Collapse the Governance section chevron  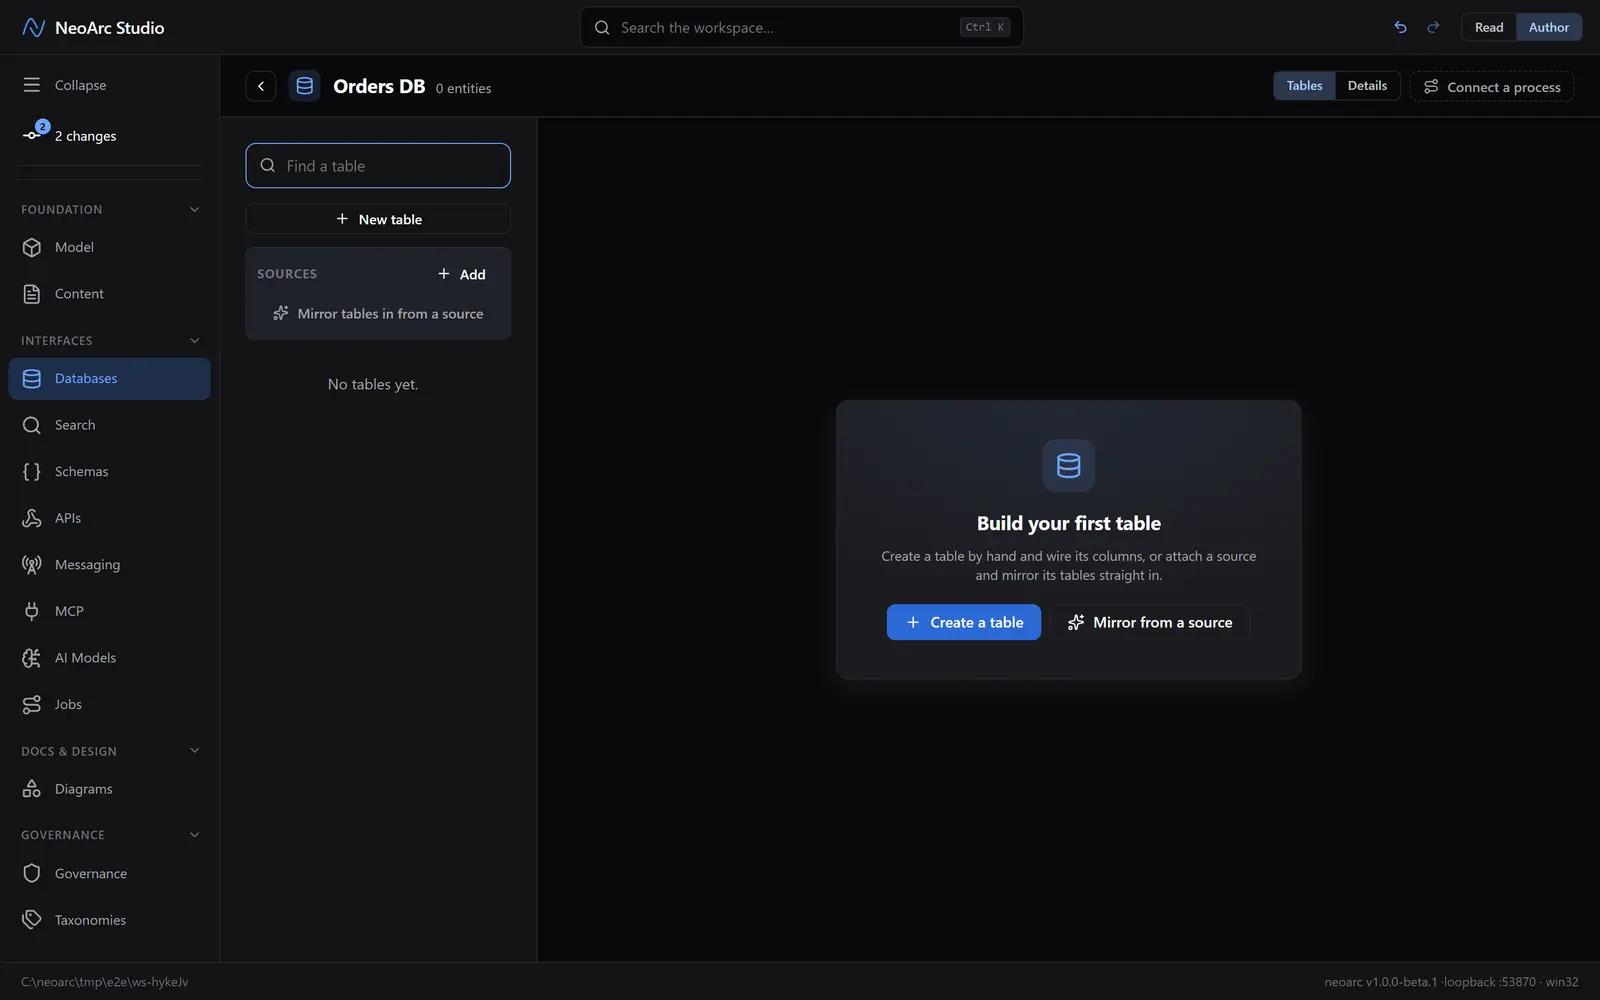click(x=195, y=834)
